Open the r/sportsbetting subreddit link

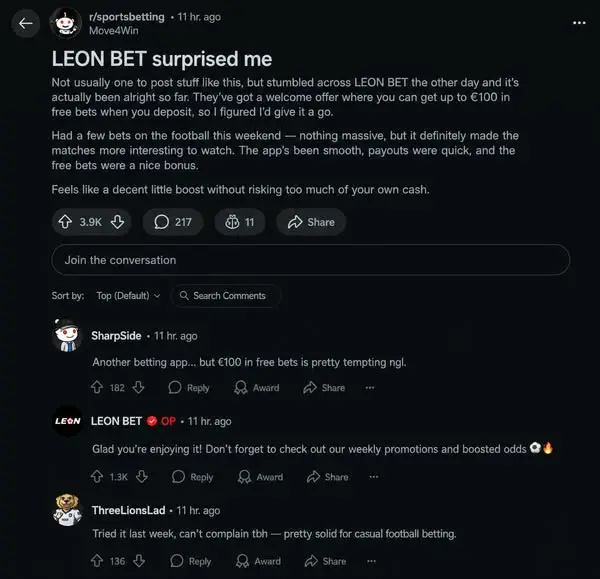[127, 17]
